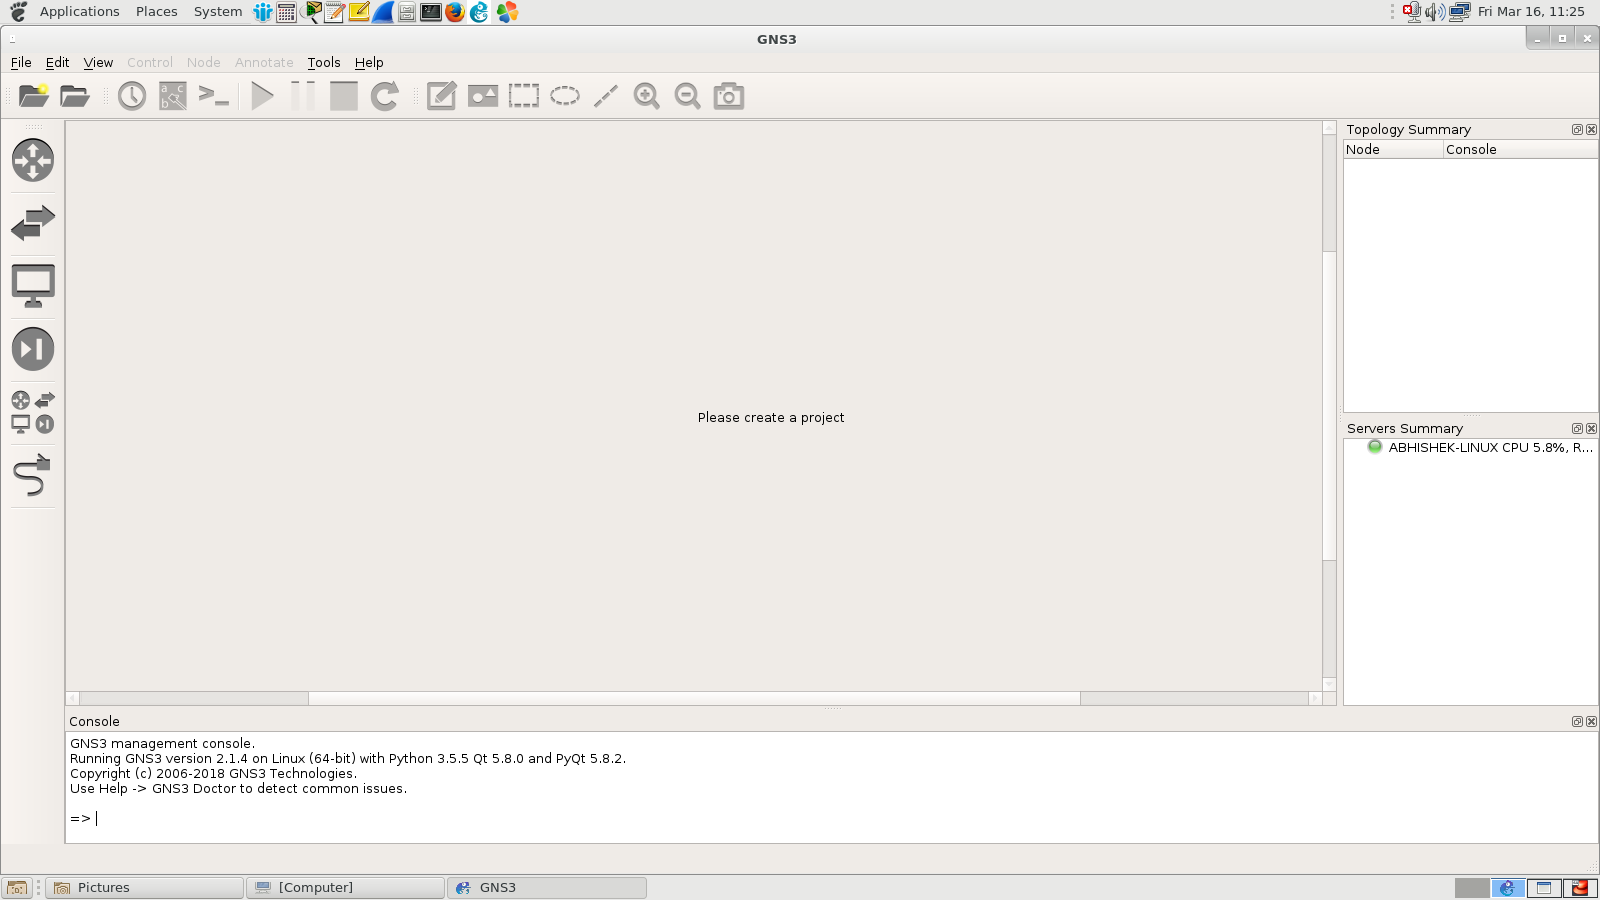Click the workspace vertical scrollbar thumb
This screenshot has height=900, width=1600.
click(1329, 405)
